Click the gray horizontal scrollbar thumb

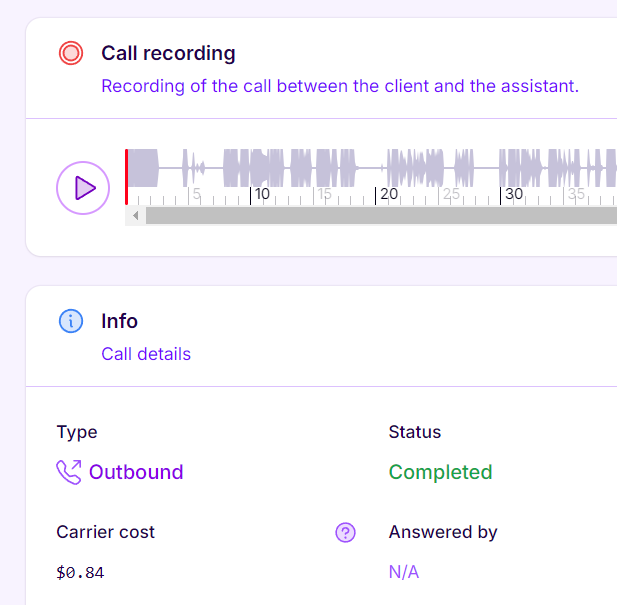381,216
